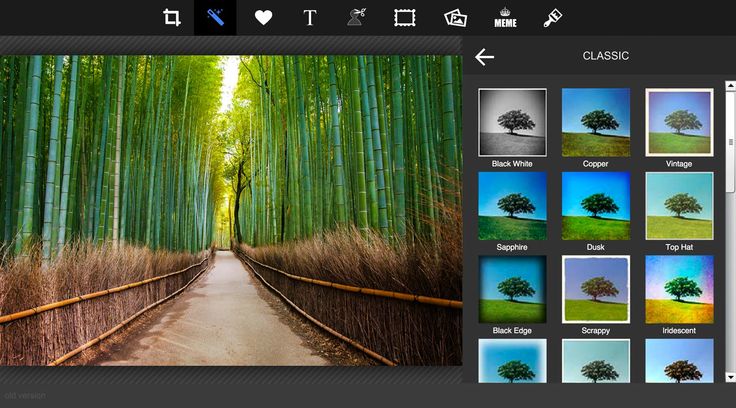The height and width of the screenshot is (408, 736).
Task: Click the bamboo forest photo canvas
Action: (231, 210)
